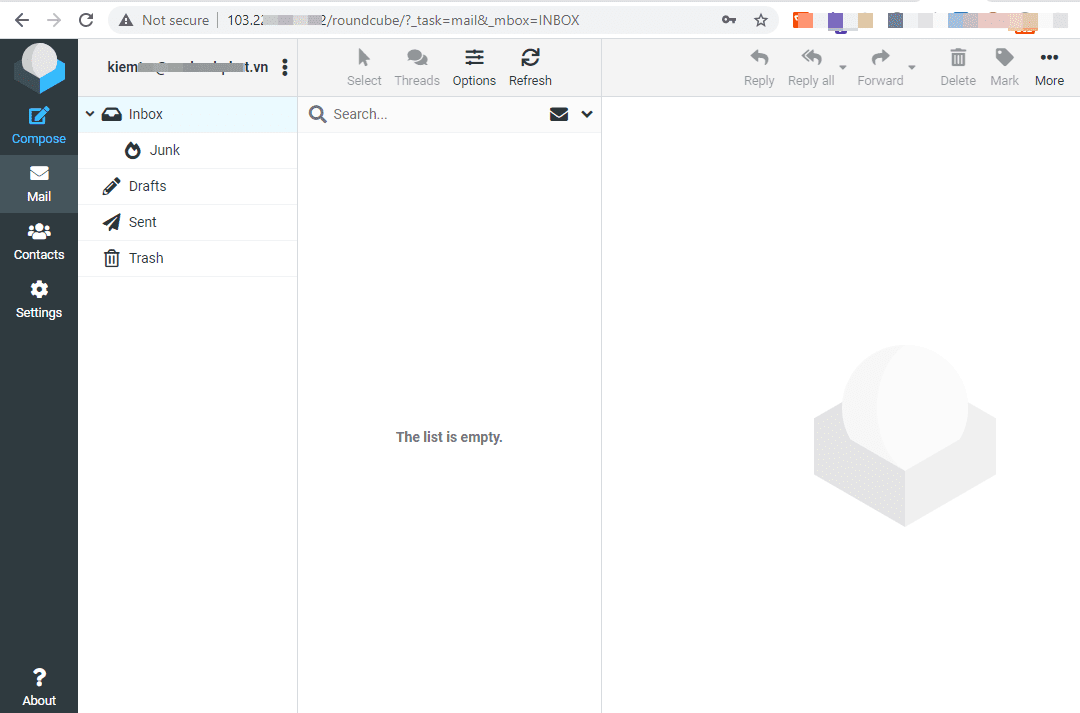Click the Refresh icon to check mail

[x=530, y=66]
